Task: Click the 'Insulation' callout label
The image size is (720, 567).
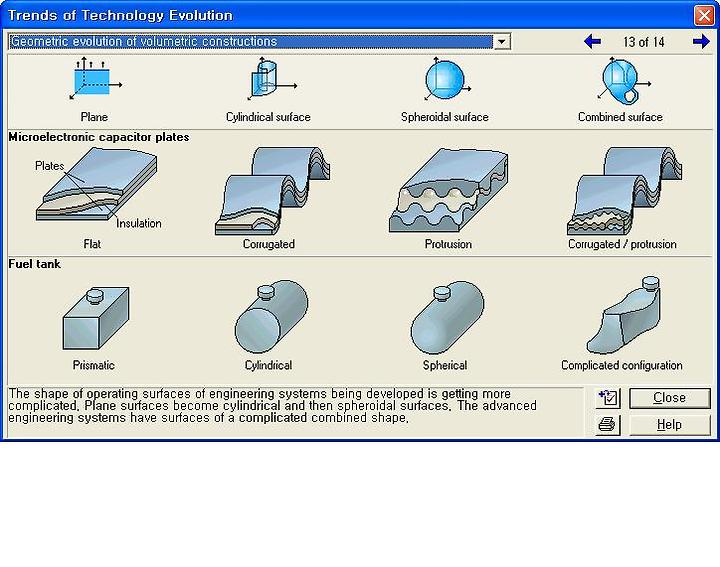Action: click(x=139, y=224)
